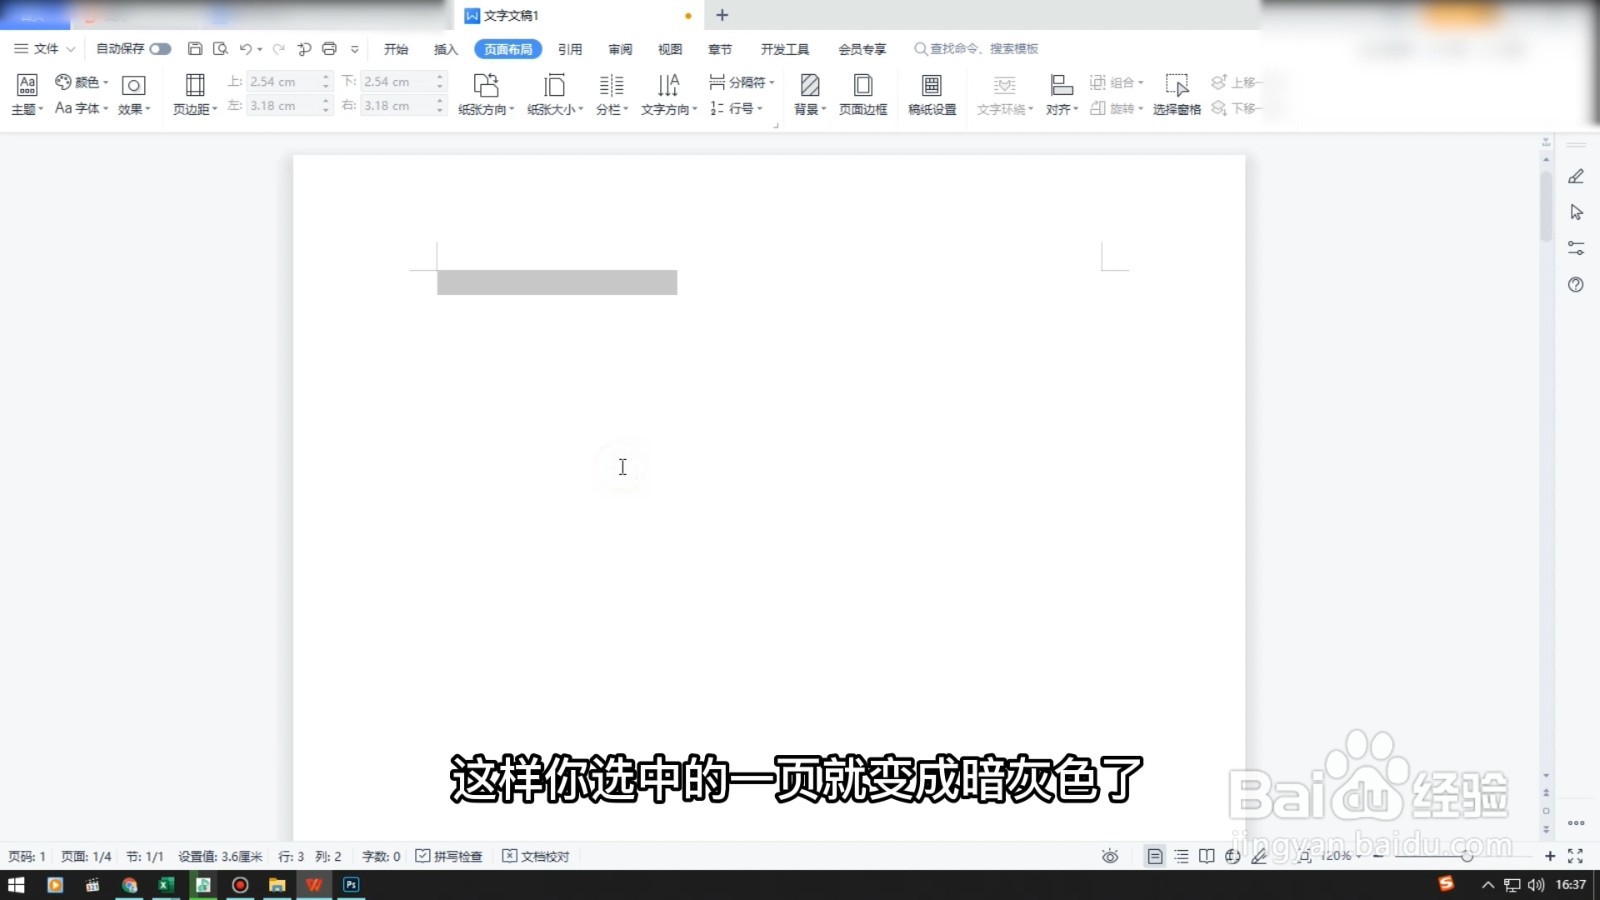The height and width of the screenshot is (900, 1600).
Task: Open the 纸张方向 orientation dropdown
Action: pos(486,94)
